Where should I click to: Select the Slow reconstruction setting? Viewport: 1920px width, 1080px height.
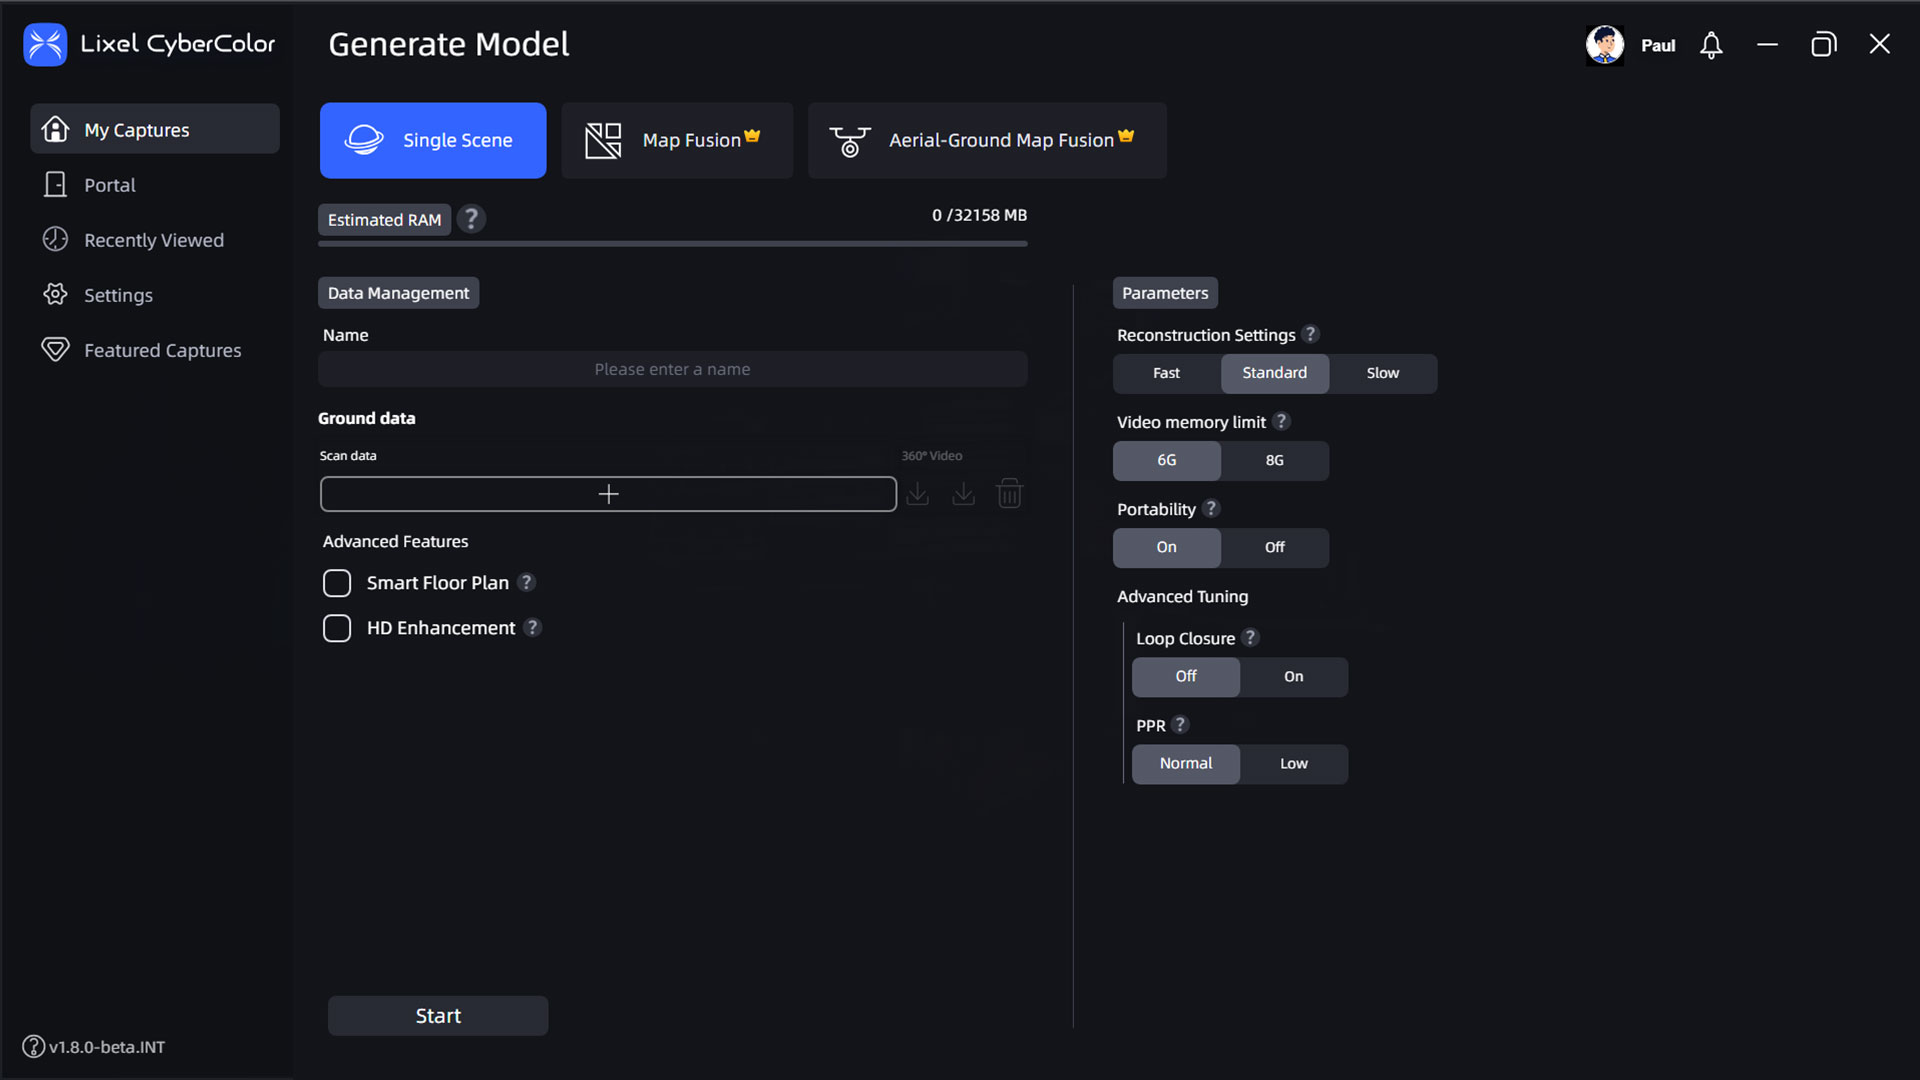click(x=1382, y=373)
